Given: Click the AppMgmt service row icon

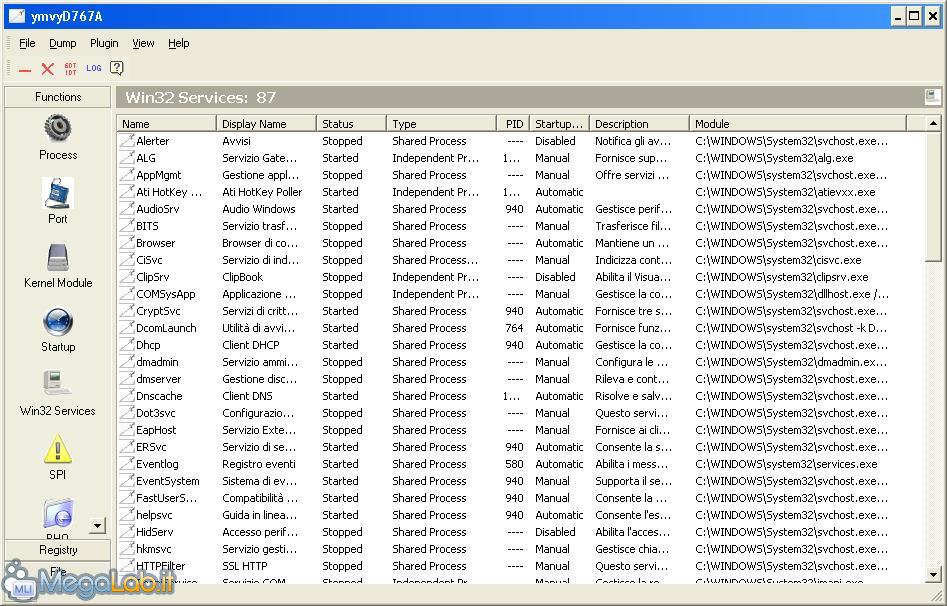Looking at the screenshot, I should click(x=127, y=175).
